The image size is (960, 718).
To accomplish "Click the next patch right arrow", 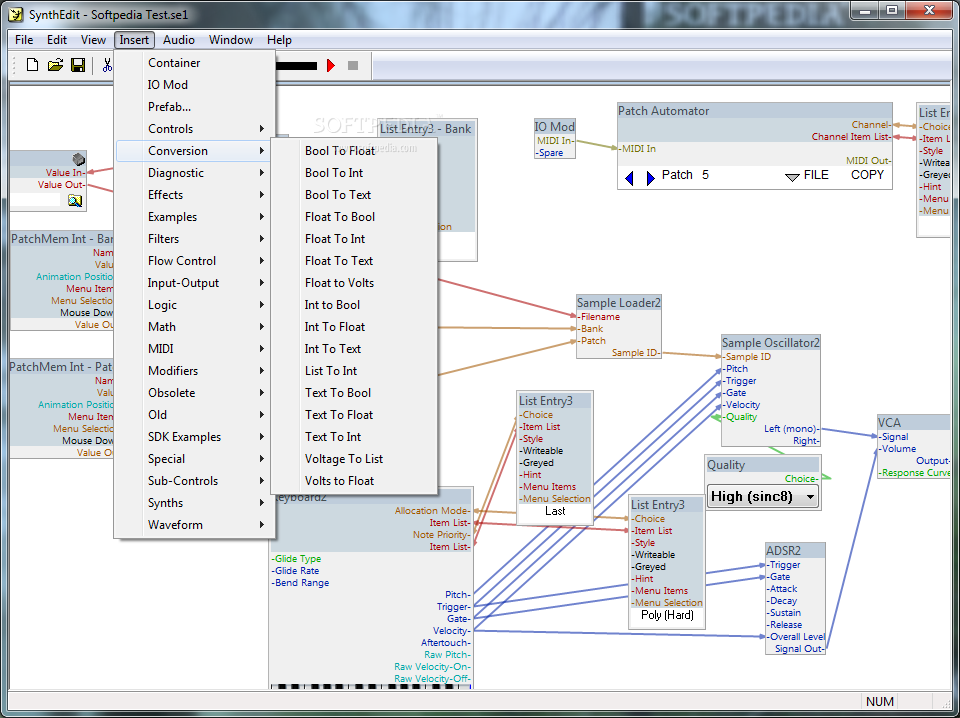I will click(x=650, y=178).
